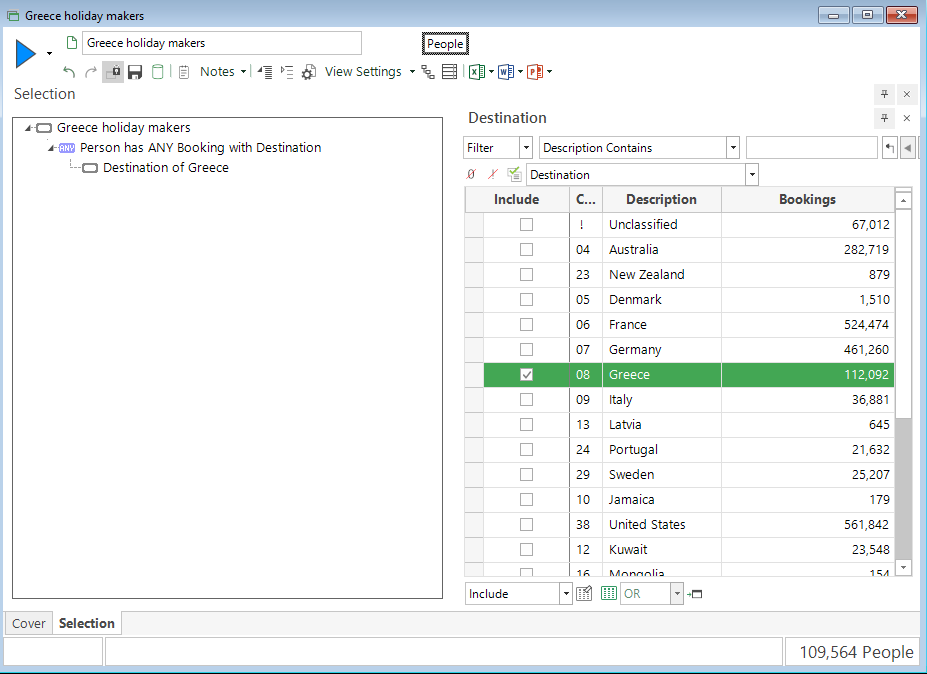Open the dropdown arrow beside the play button
The height and width of the screenshot is (674, 927).
pyautogui.click(x=49, y=54)
